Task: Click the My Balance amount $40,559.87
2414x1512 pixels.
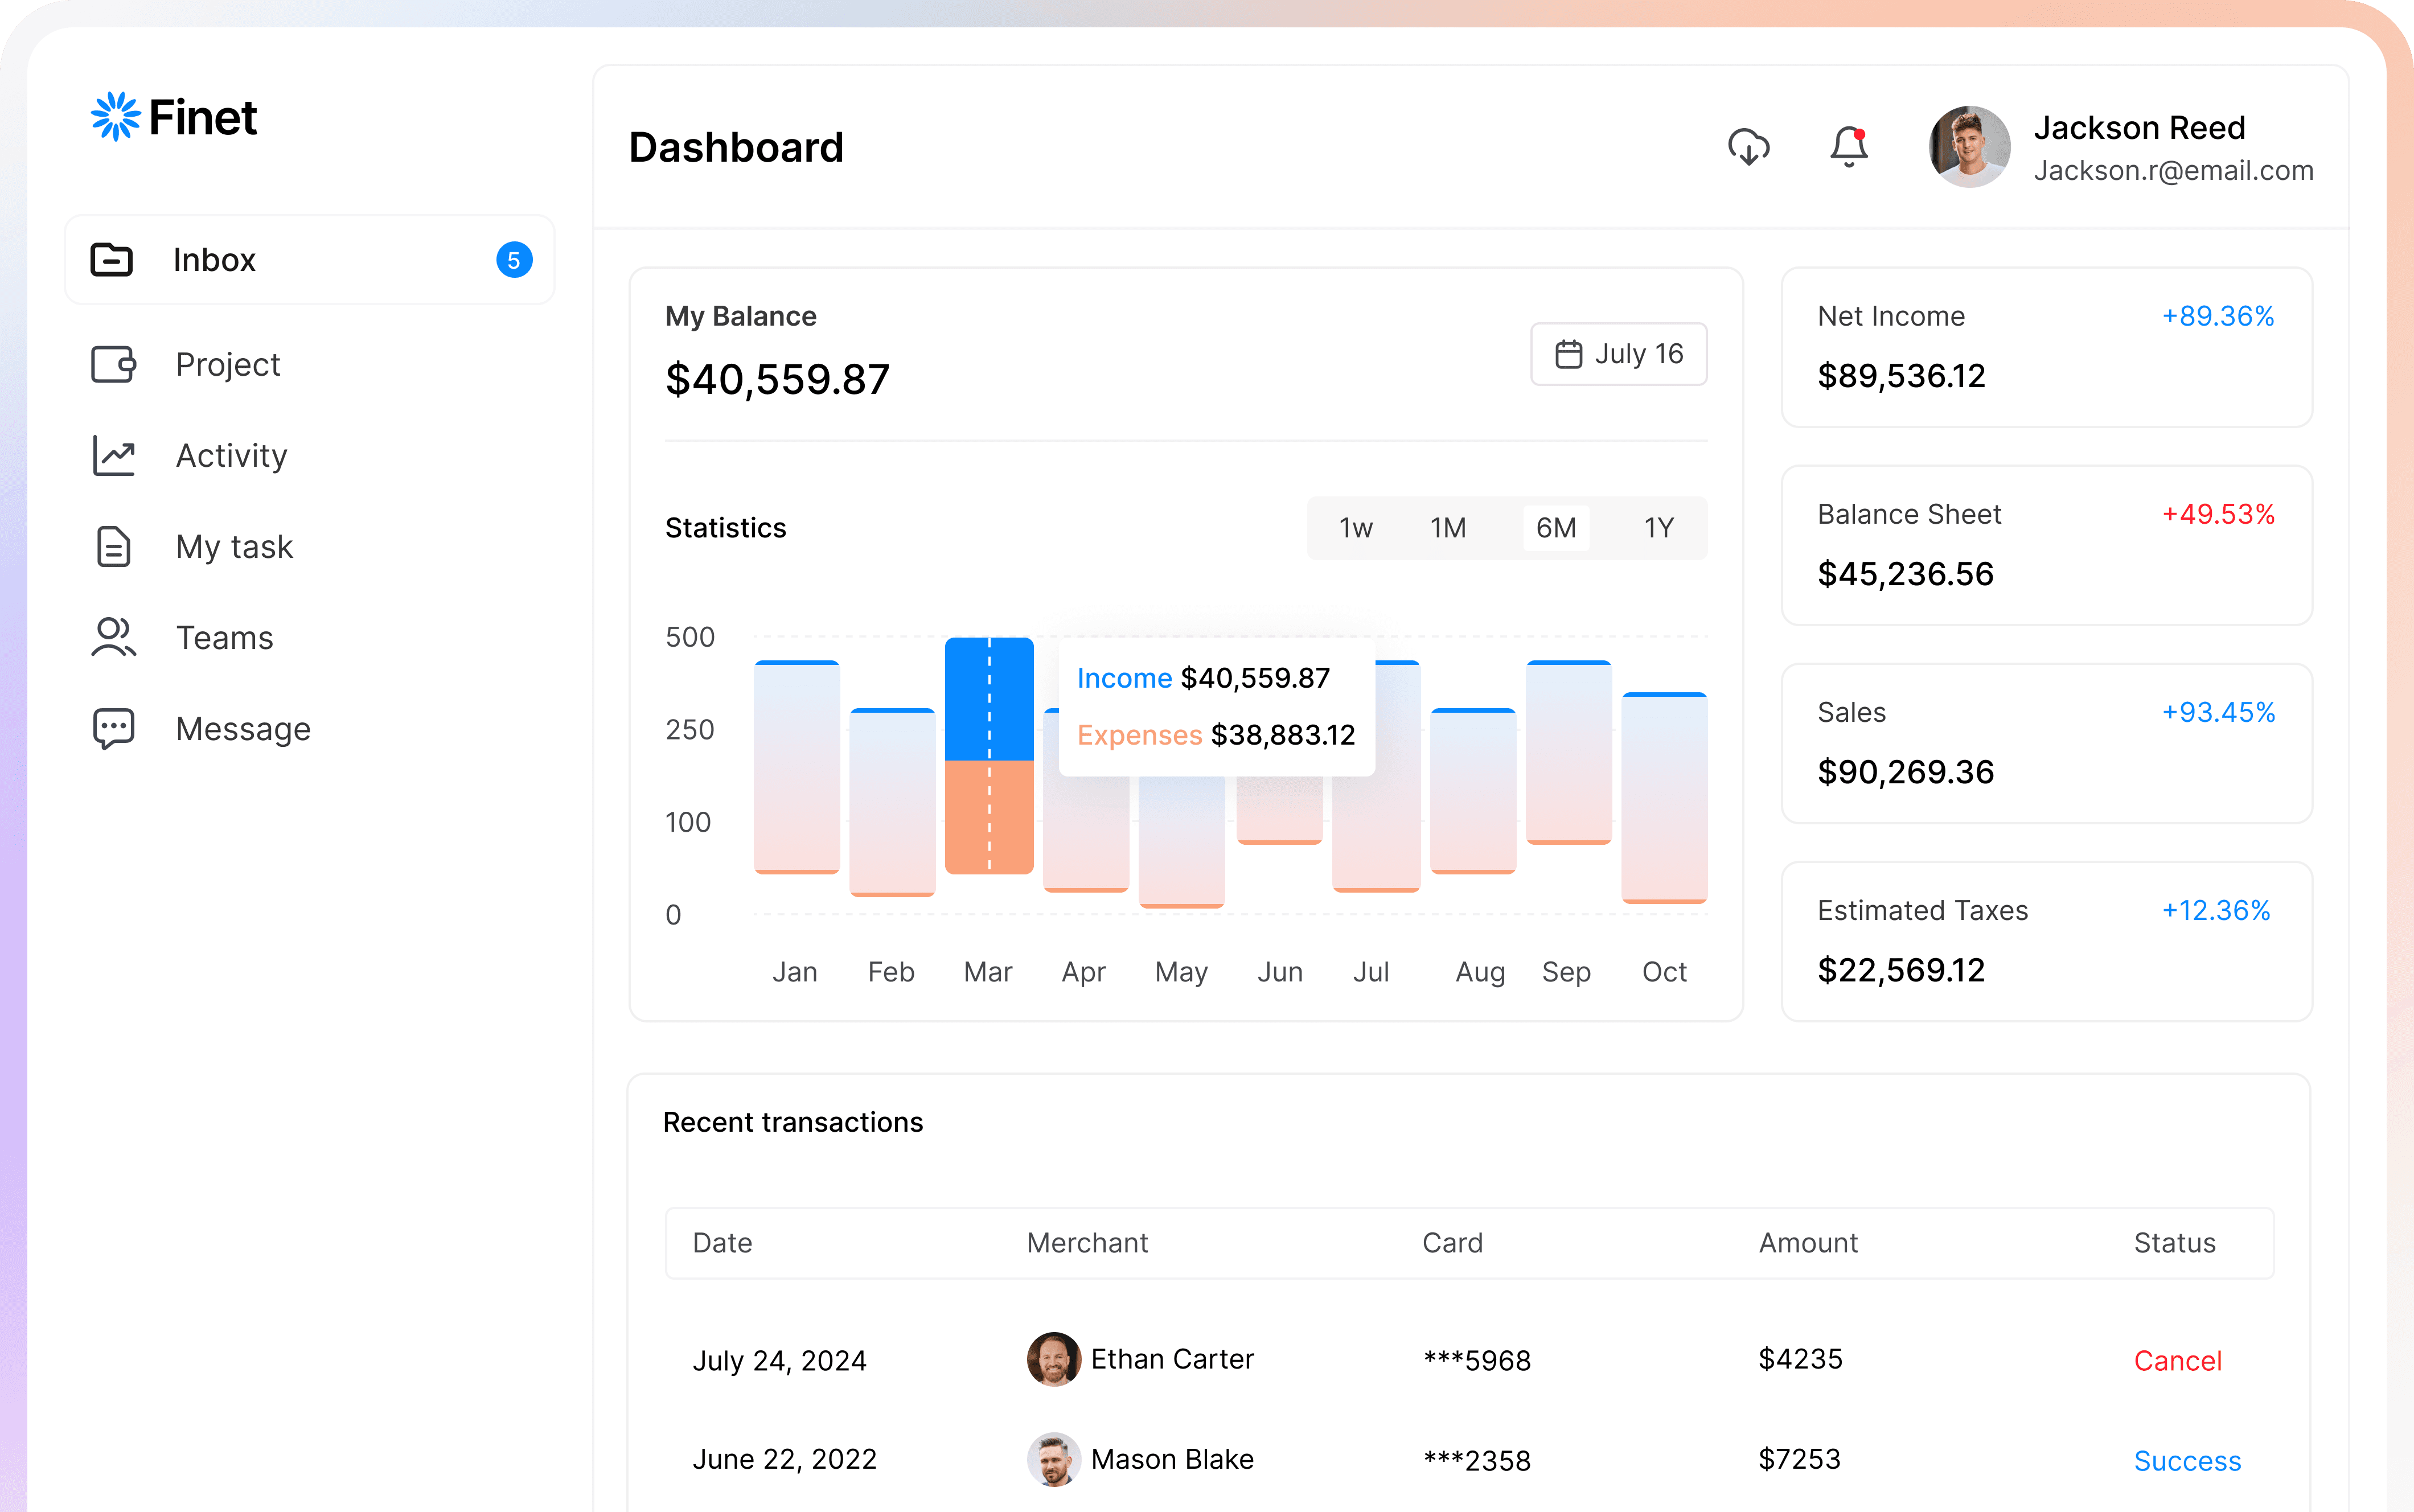Action: [778, 380]
